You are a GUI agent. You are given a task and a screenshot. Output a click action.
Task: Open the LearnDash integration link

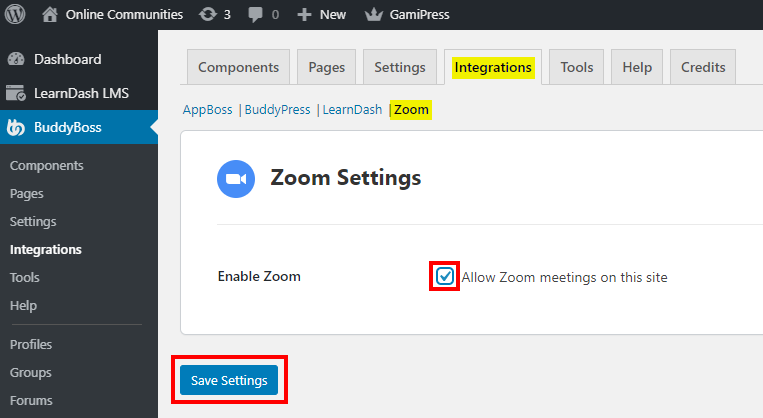click(x=352, y=110)
